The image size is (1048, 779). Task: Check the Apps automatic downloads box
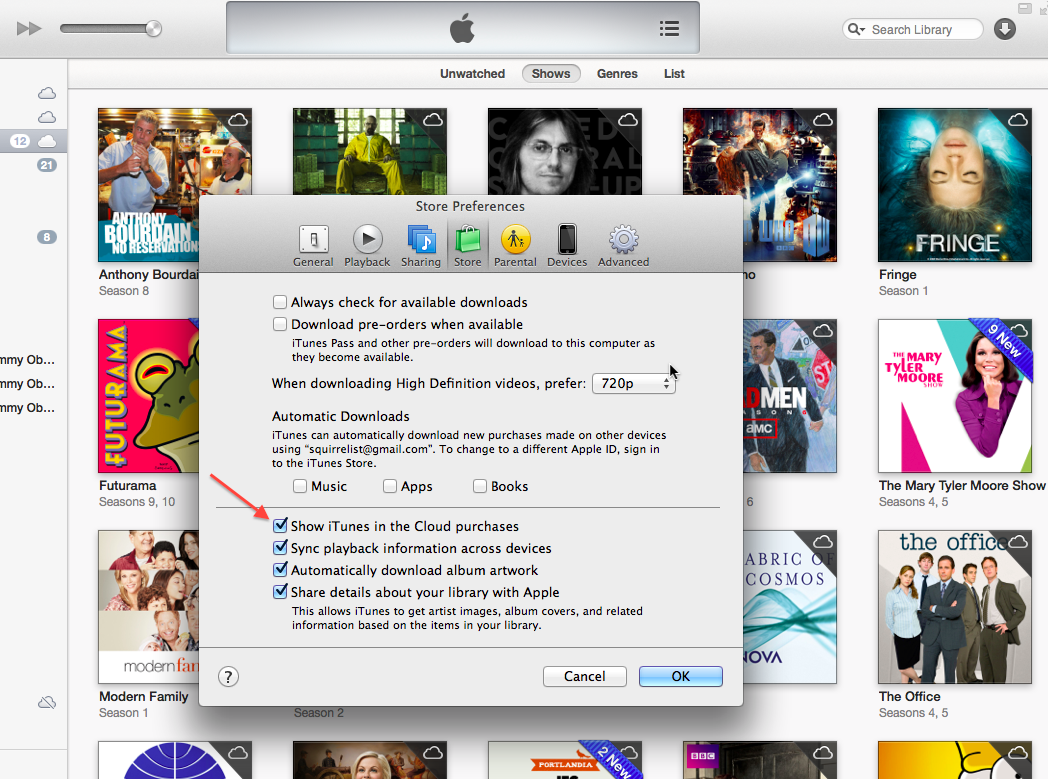pos(390,486)
